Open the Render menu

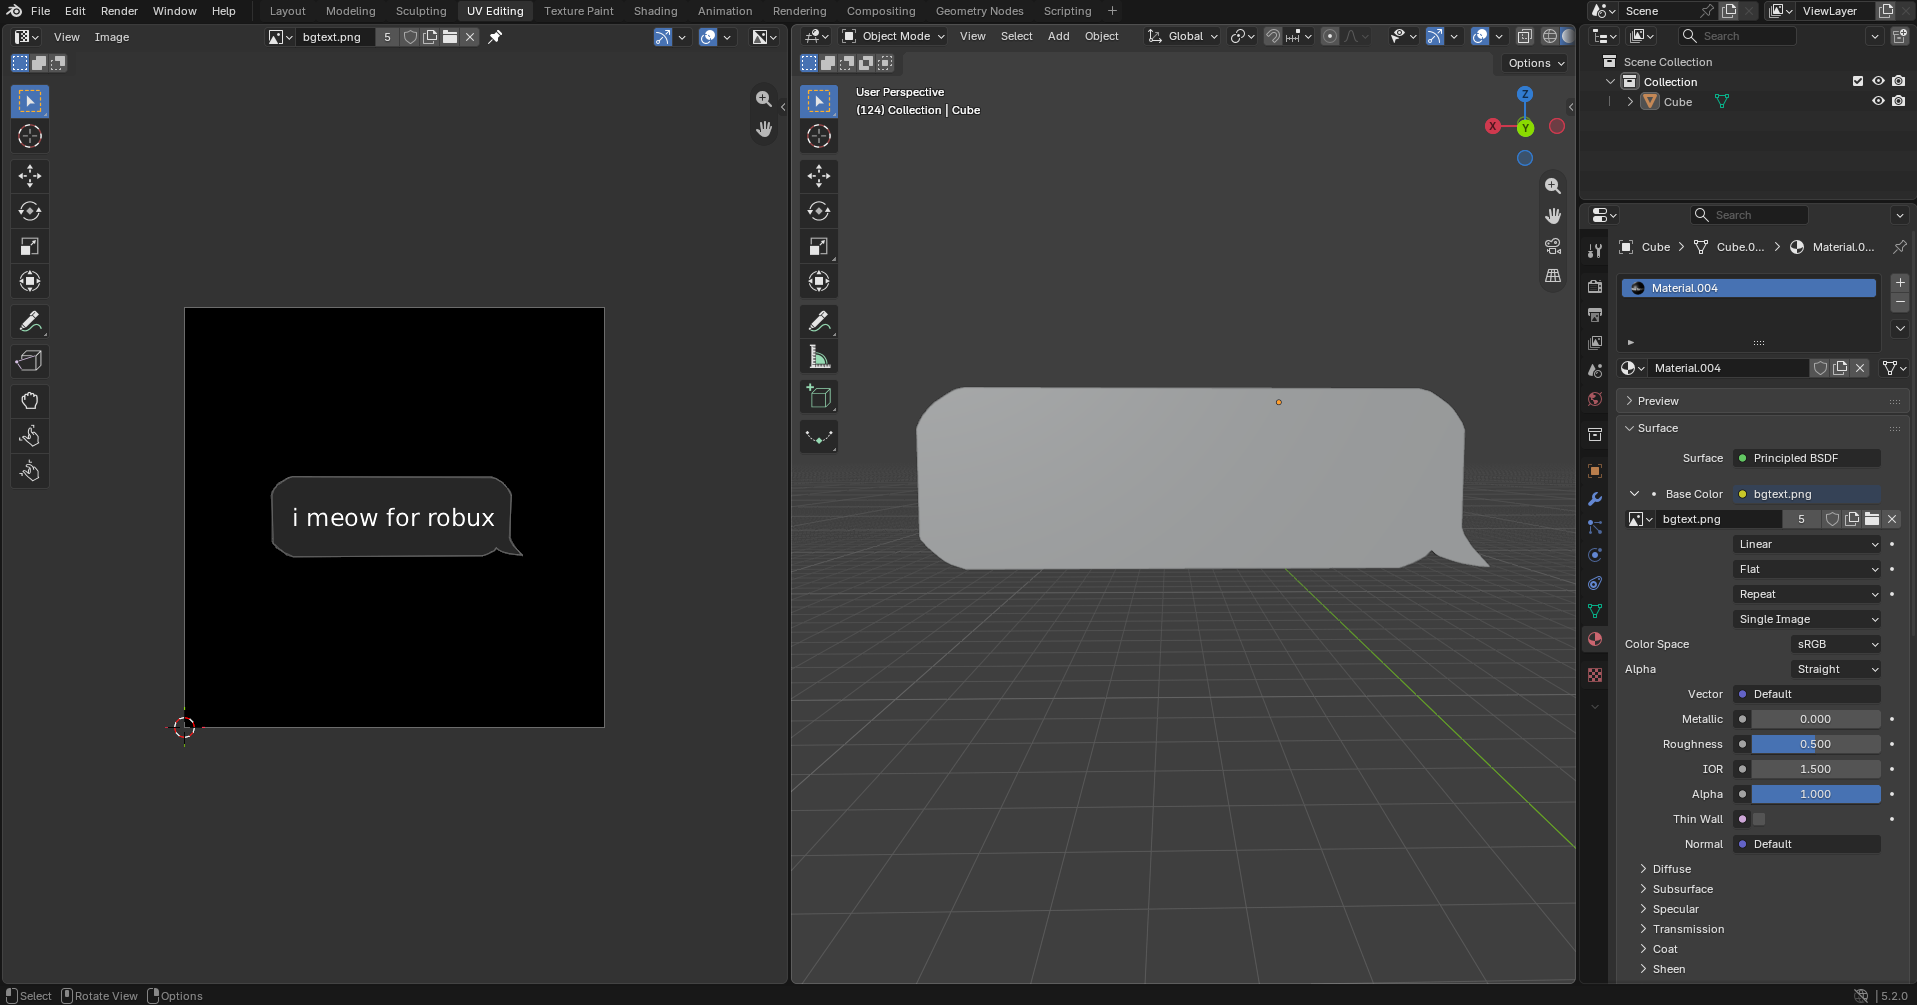coord(119,11)
